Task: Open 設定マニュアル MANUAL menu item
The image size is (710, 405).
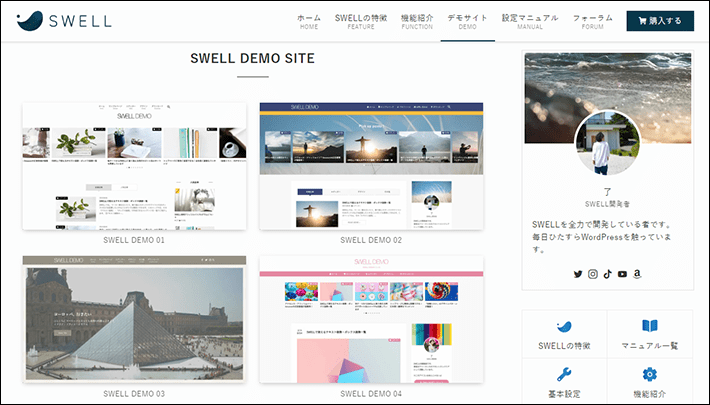Action: (530, 21)
